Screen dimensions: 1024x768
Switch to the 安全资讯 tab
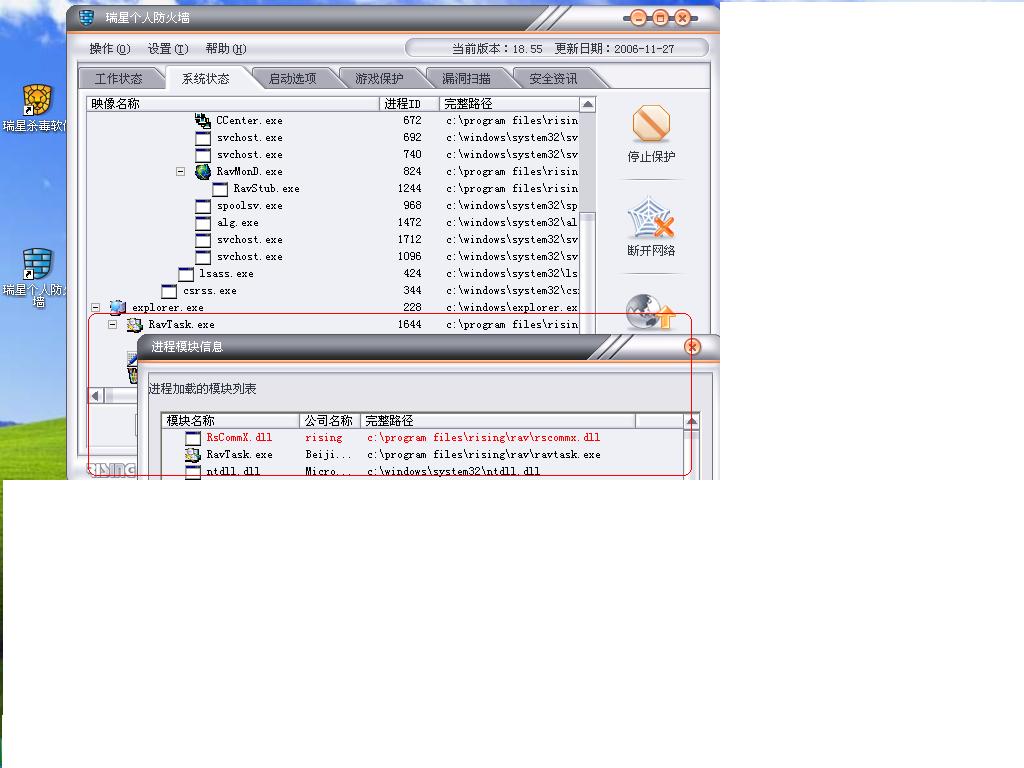coord(553,79)
